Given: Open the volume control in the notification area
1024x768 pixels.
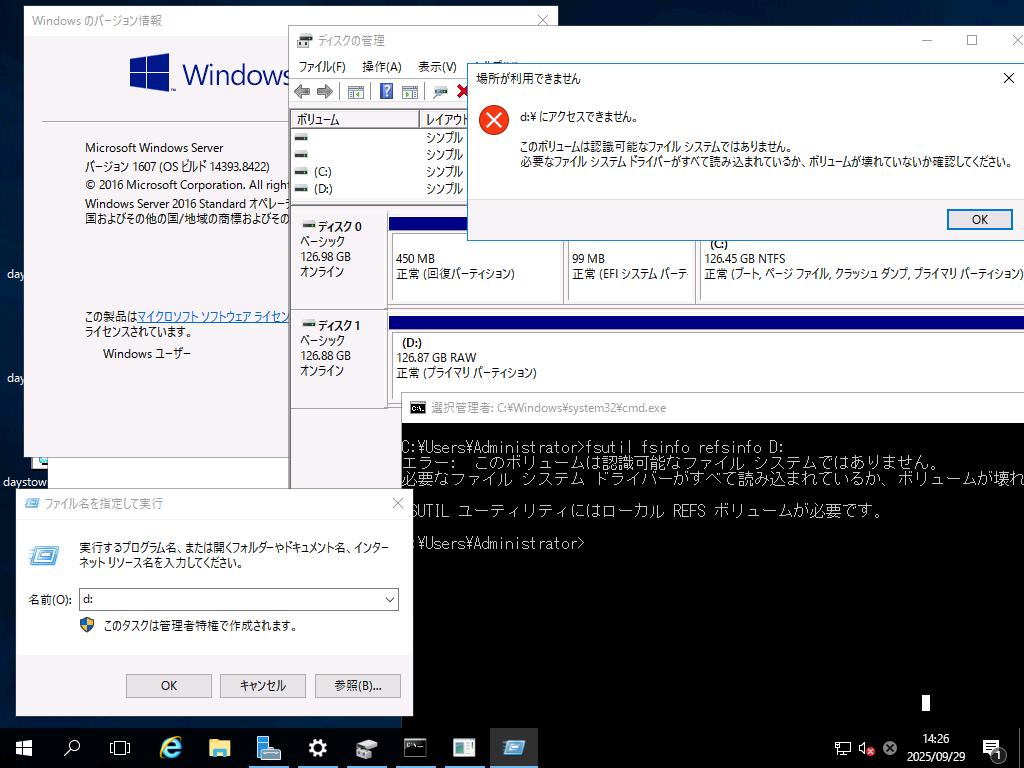Looking at the screenshot, I should [x=864, y=747].
